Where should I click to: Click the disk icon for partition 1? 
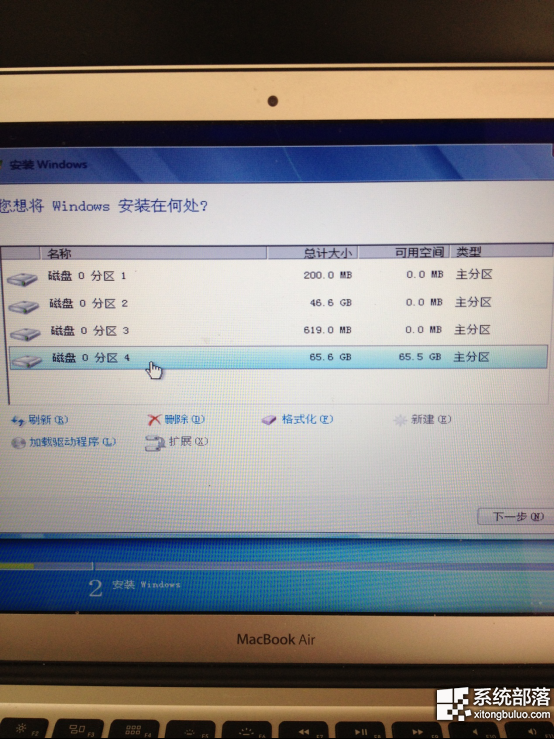pos(22,279)
